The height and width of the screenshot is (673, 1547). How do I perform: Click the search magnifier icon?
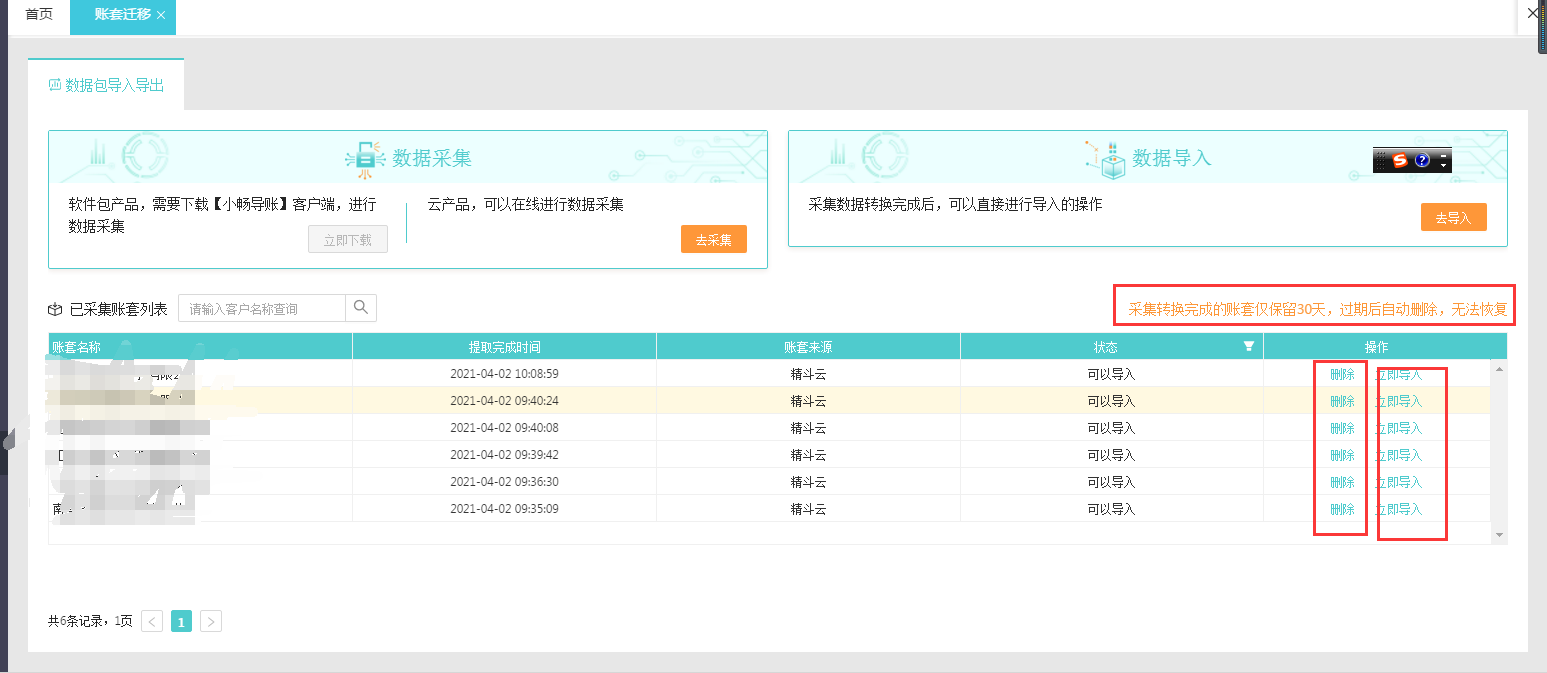tap(361, 308)
